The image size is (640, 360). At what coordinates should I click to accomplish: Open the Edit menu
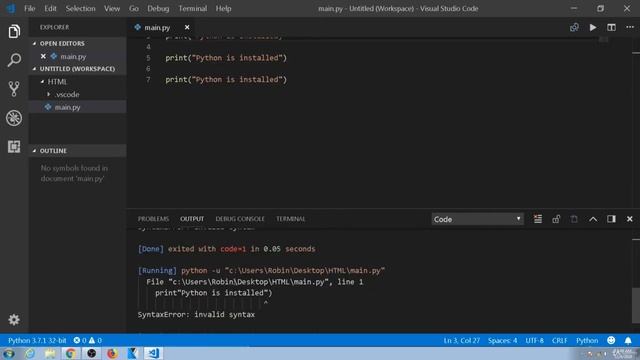50,9
